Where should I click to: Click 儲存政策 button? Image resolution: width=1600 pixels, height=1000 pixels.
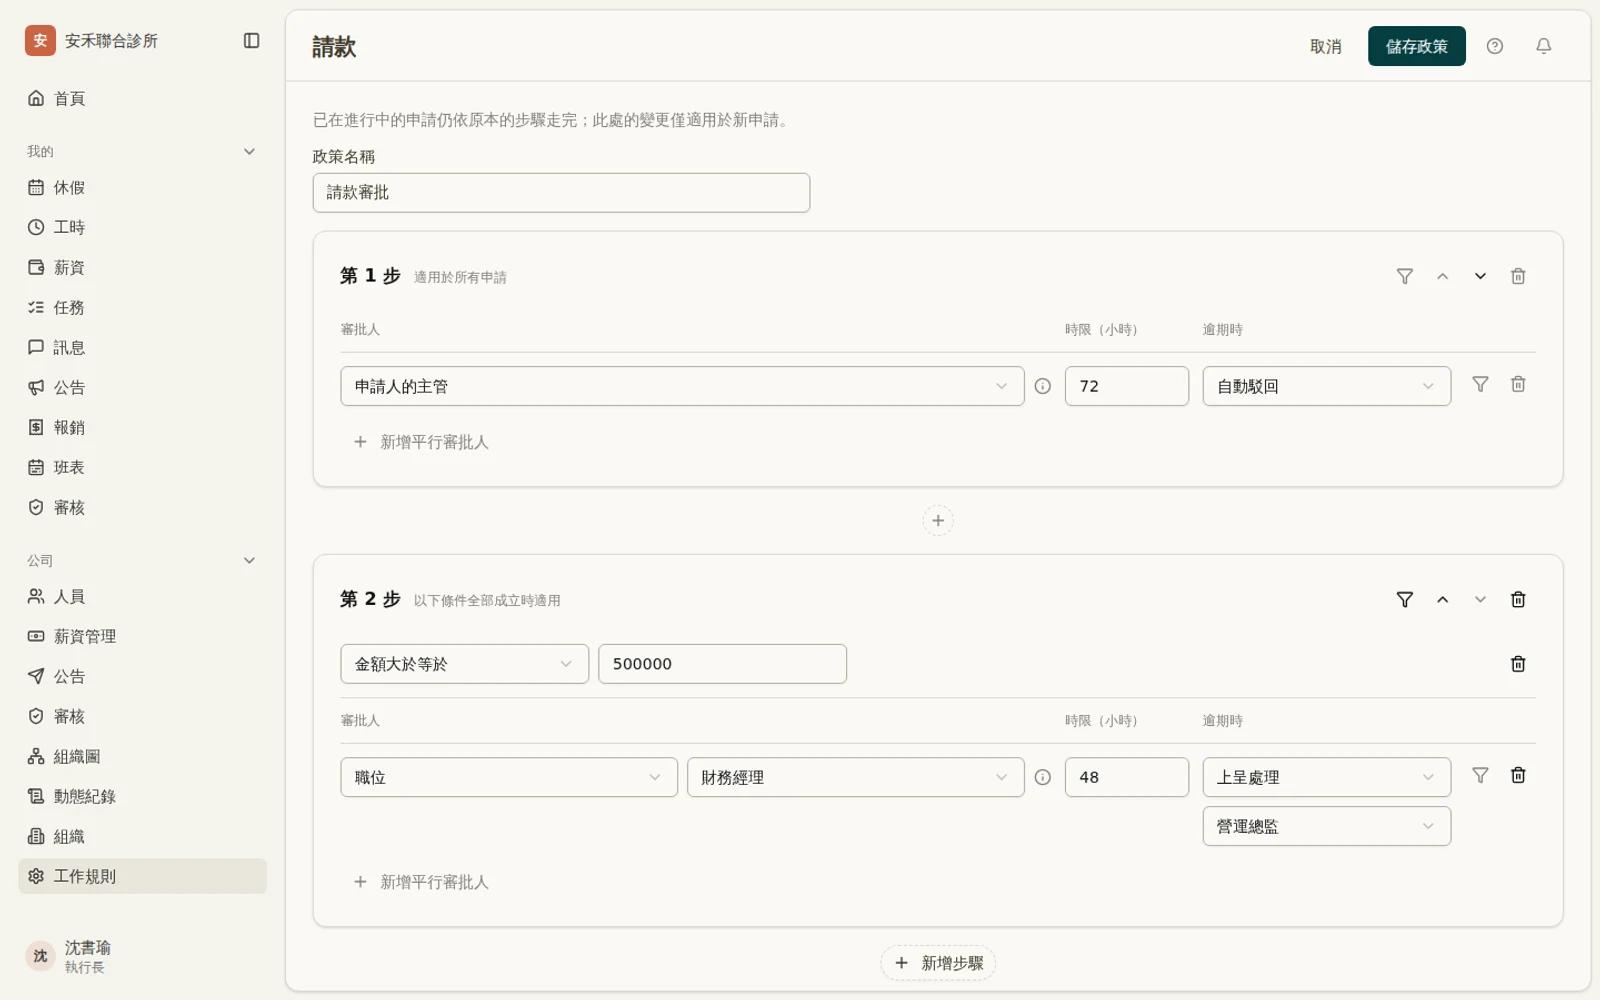pos(1416,46)
